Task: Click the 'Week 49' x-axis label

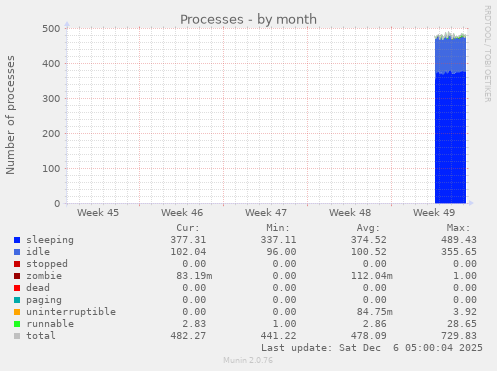Action: click(434, 213)
